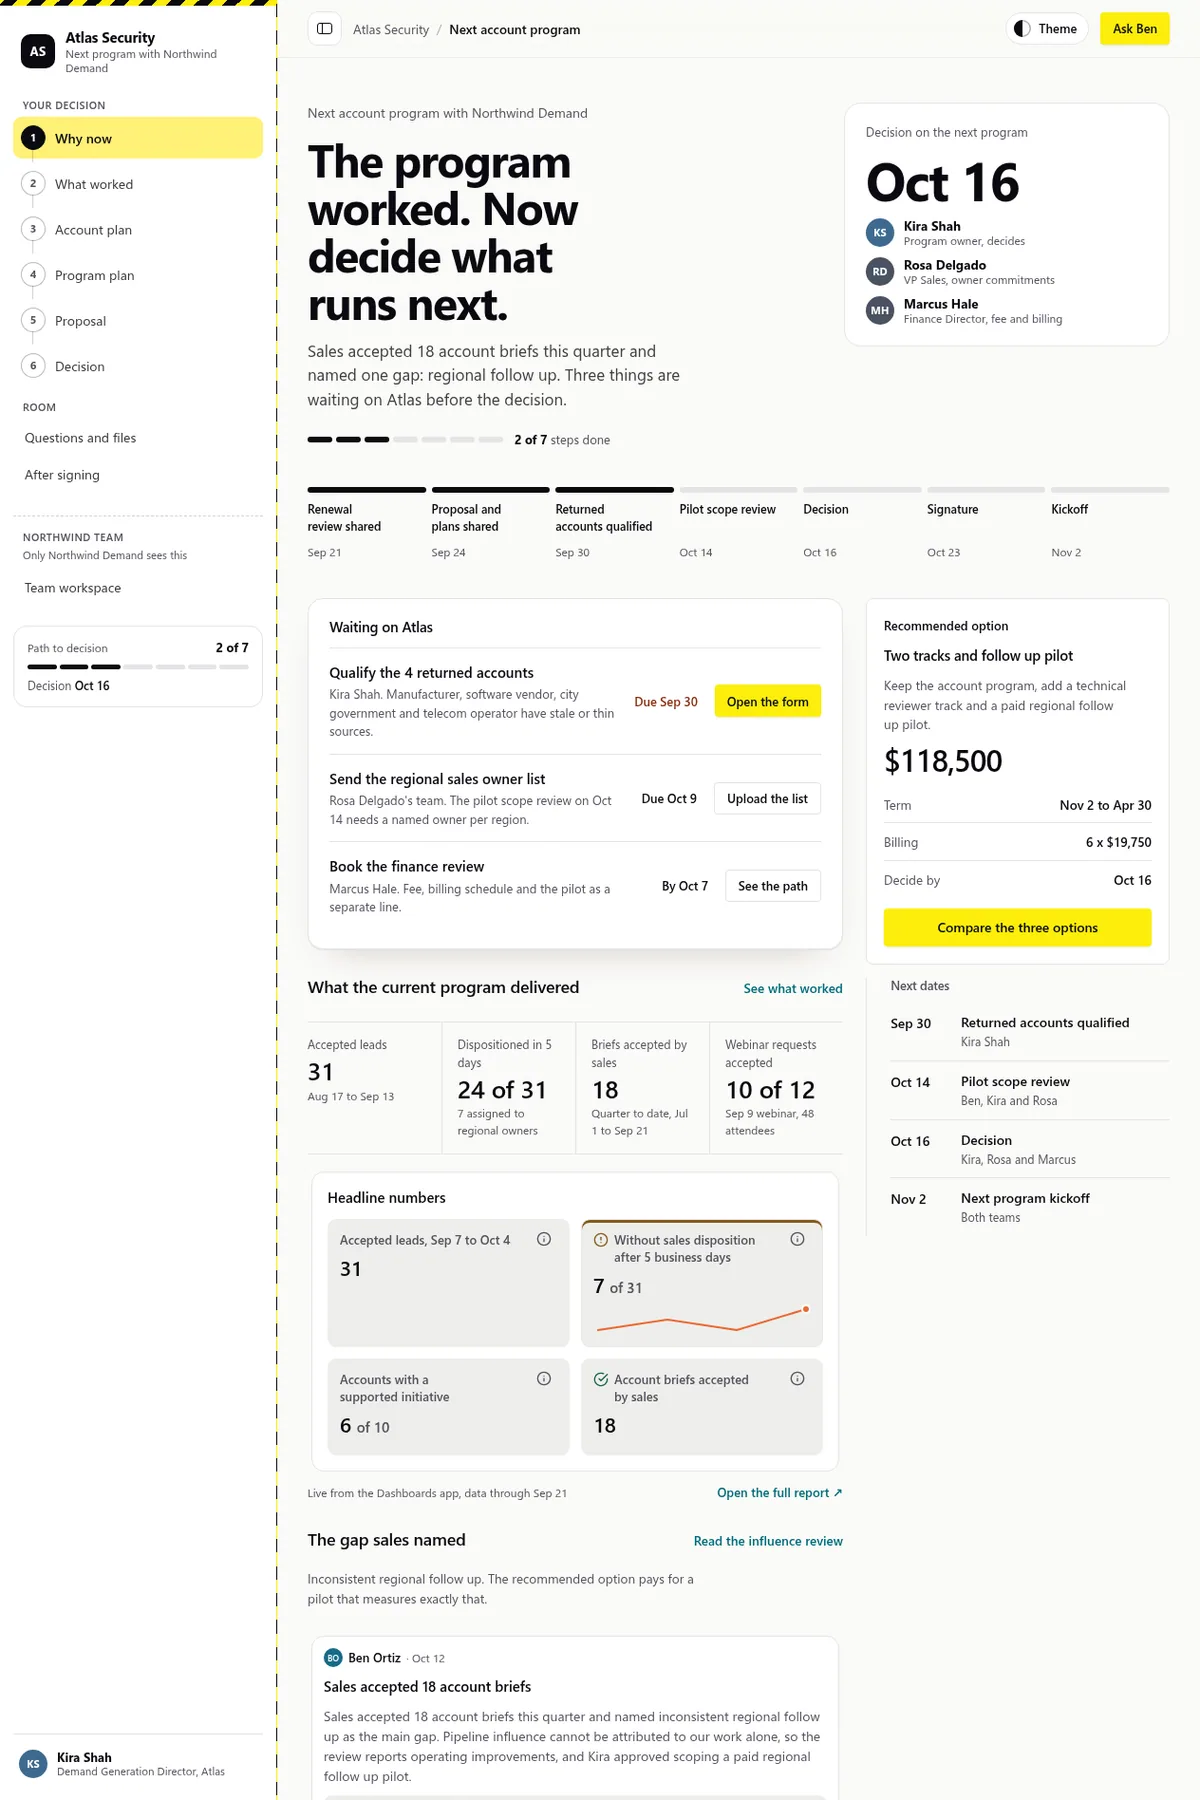The image size is (1200, 1800).
Task: Select the Proposal and plans shared milestone
Action: tap(490, 523)
